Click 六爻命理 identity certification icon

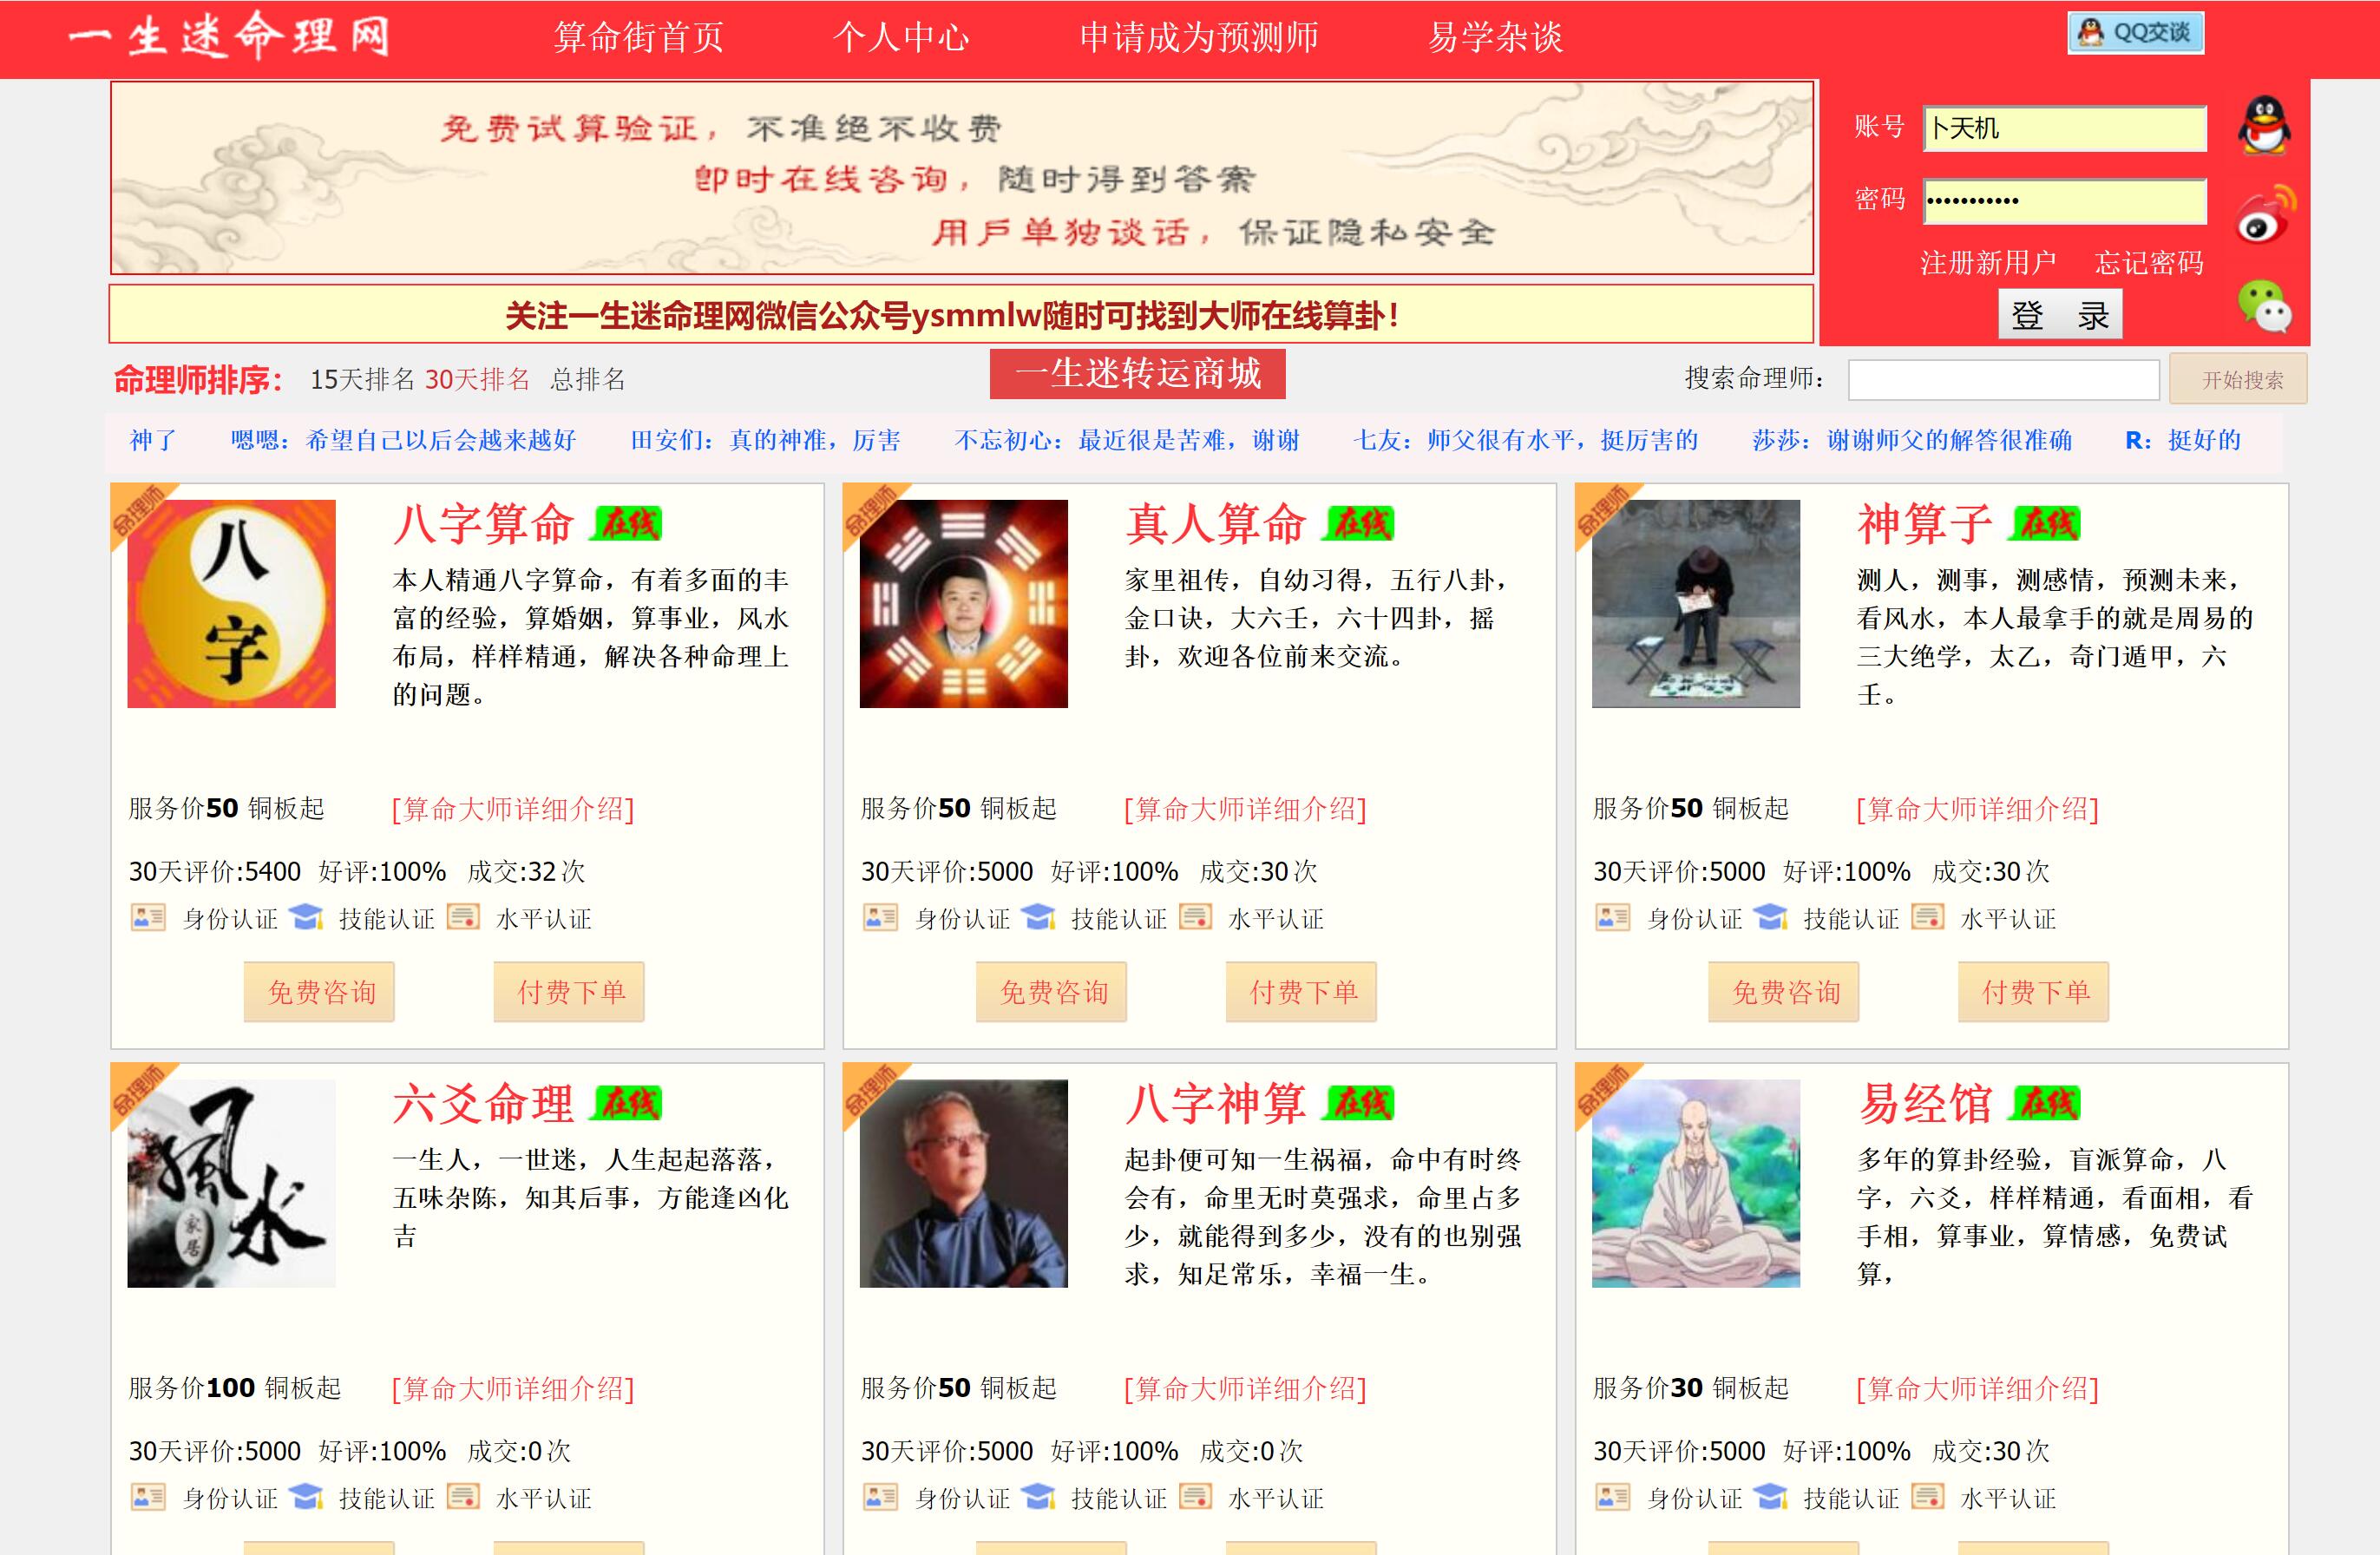pos(148,1497)
